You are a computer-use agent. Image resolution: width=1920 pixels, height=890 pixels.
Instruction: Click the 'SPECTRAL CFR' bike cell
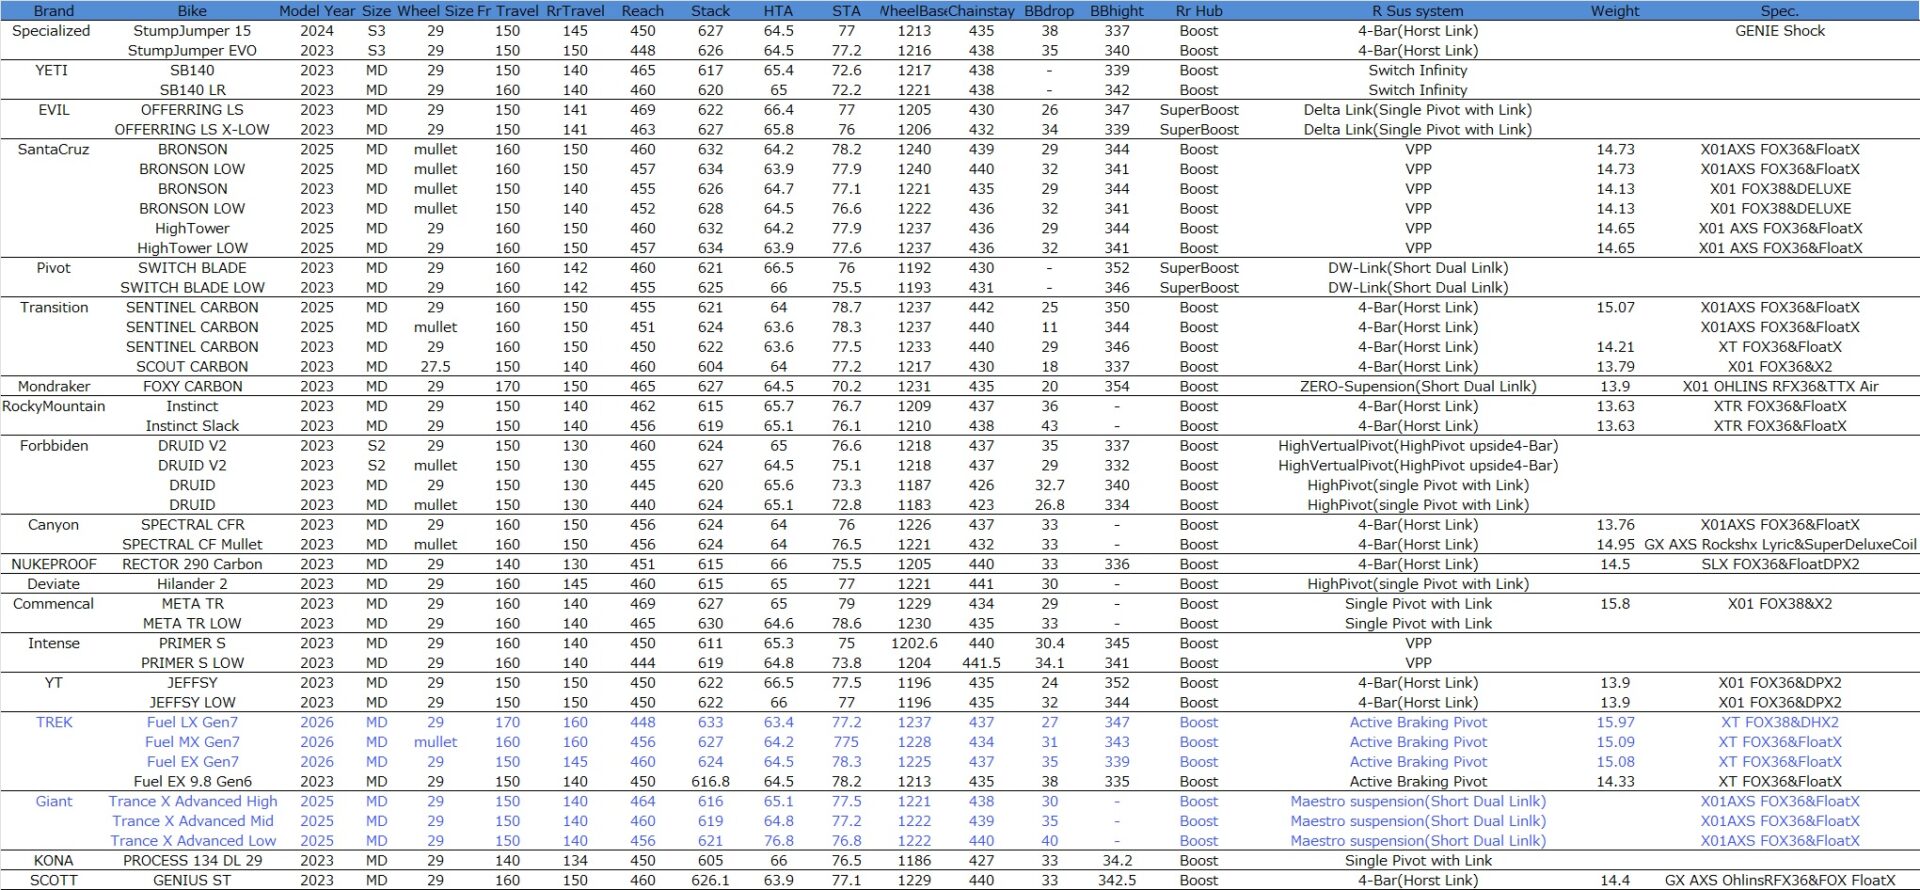[192, 525]
